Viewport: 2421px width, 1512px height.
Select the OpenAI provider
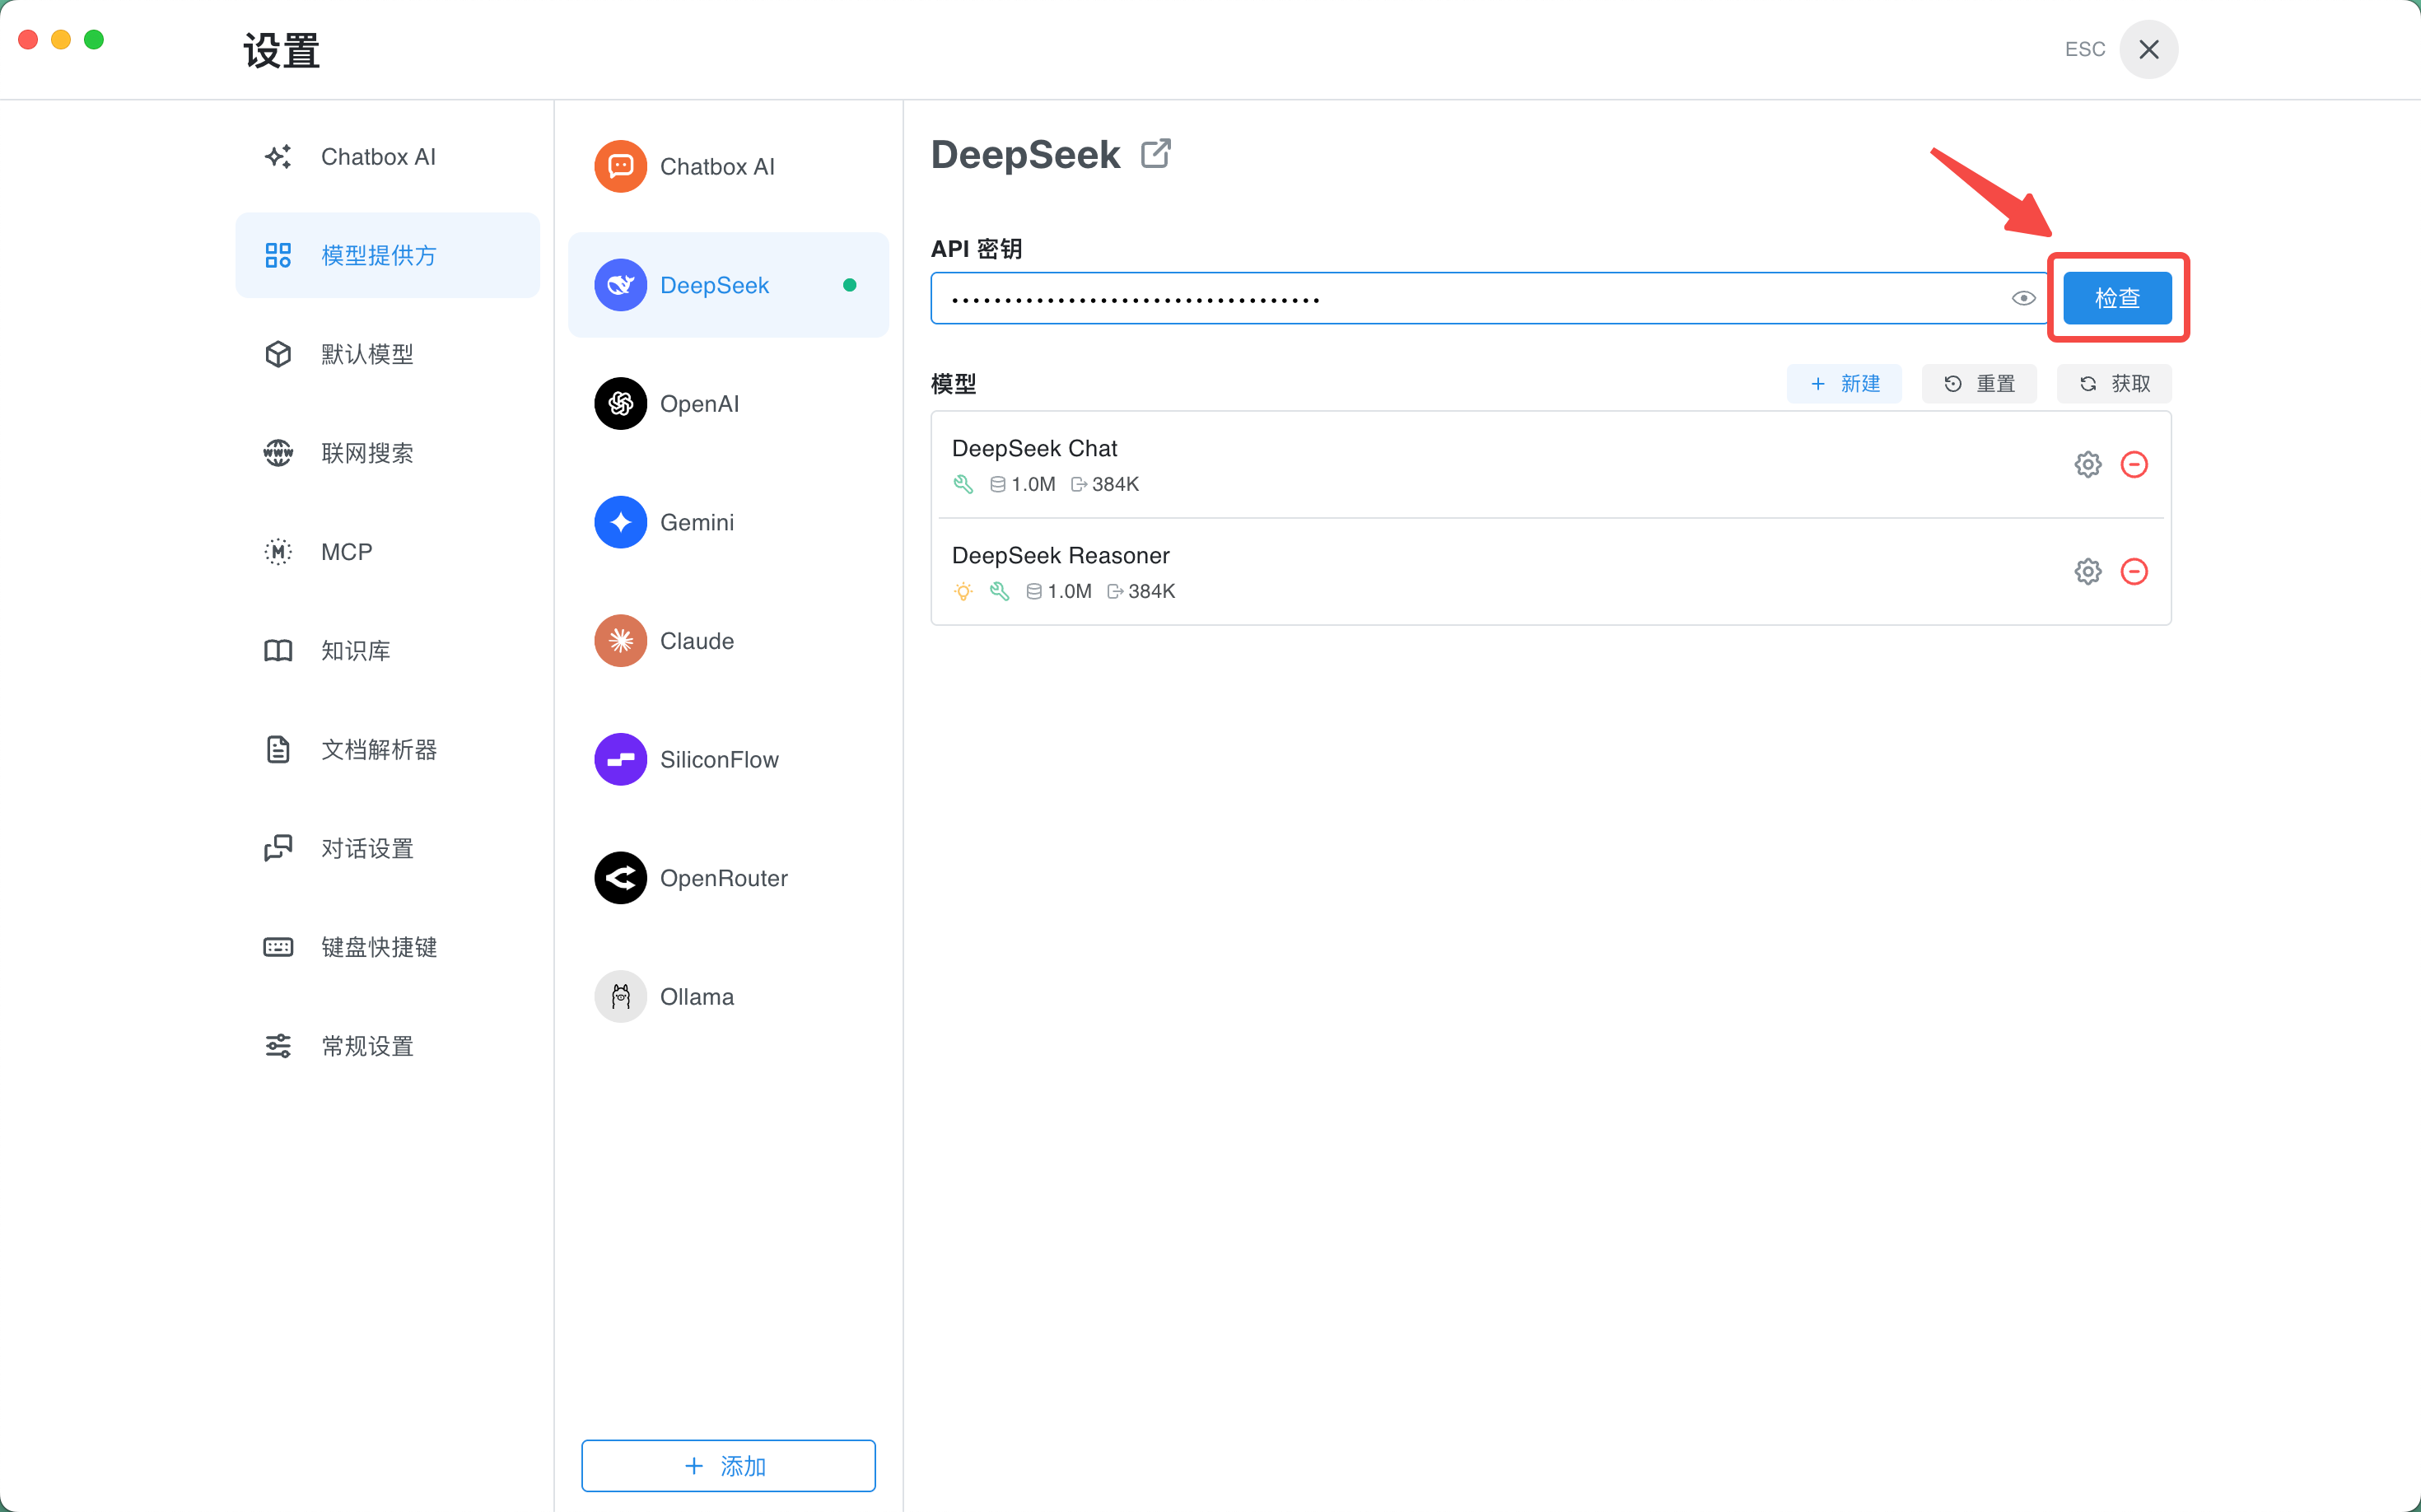728,403
